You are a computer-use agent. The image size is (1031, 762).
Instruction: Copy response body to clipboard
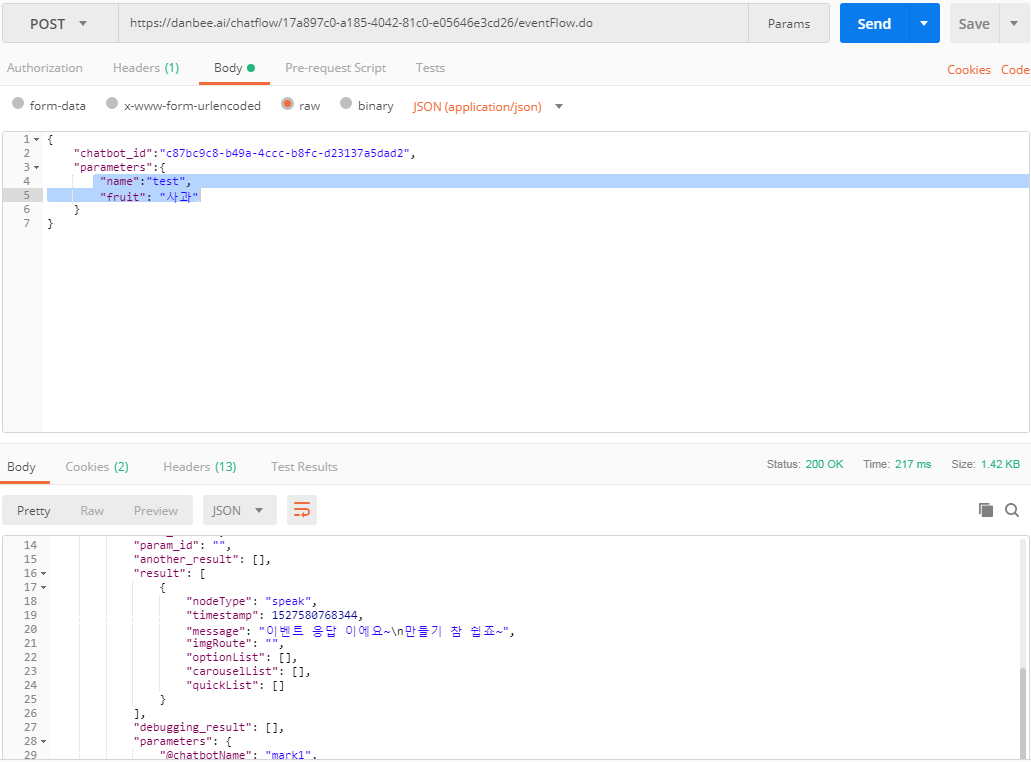click(x=986, y=510)
